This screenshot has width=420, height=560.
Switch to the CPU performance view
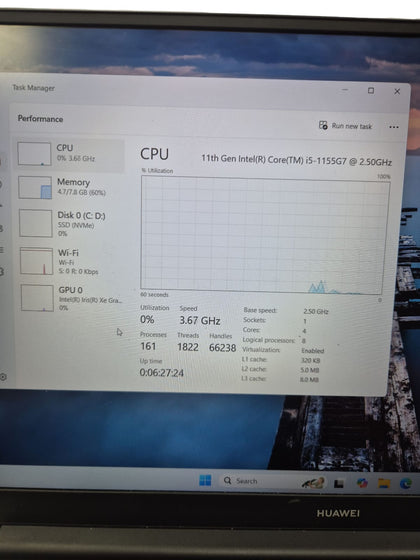pos(70,154)
